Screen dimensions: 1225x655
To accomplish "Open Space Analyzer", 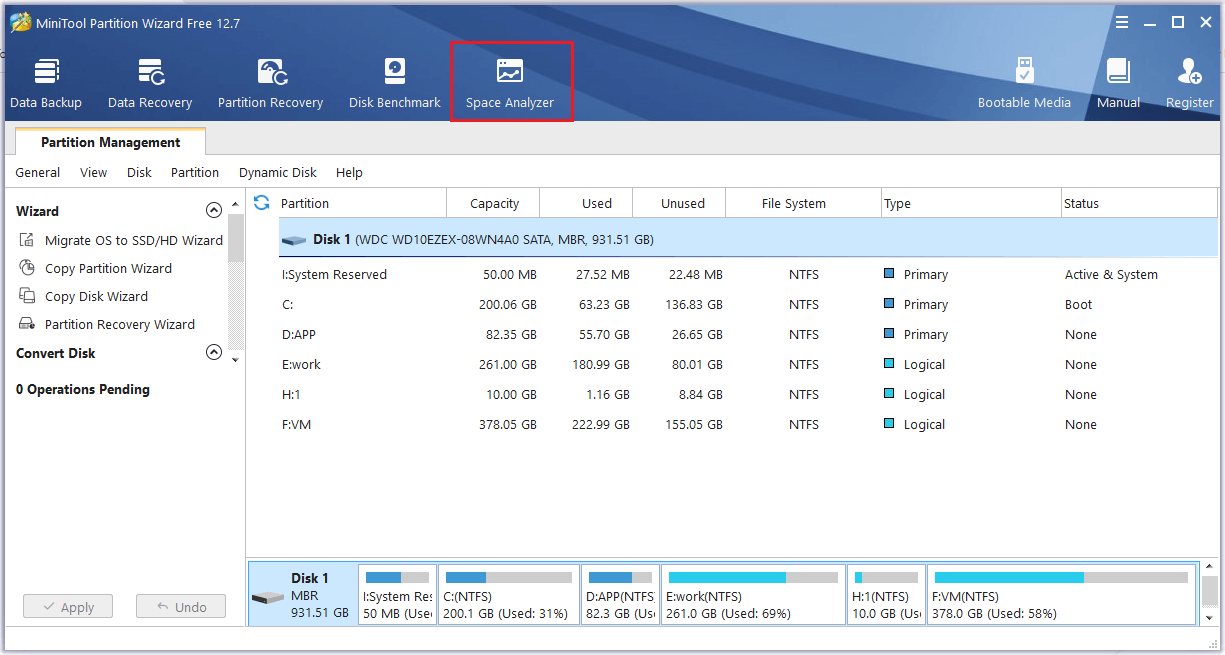I will coord(510,83).
